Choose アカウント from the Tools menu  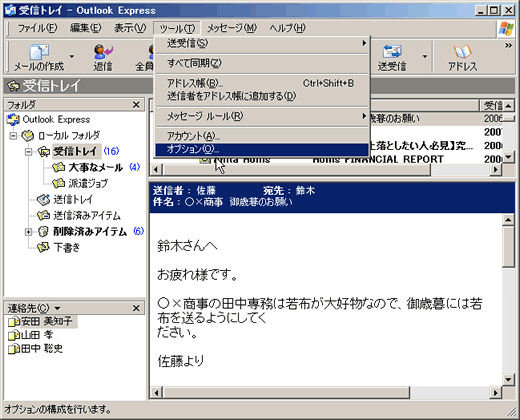coord(262,136)
